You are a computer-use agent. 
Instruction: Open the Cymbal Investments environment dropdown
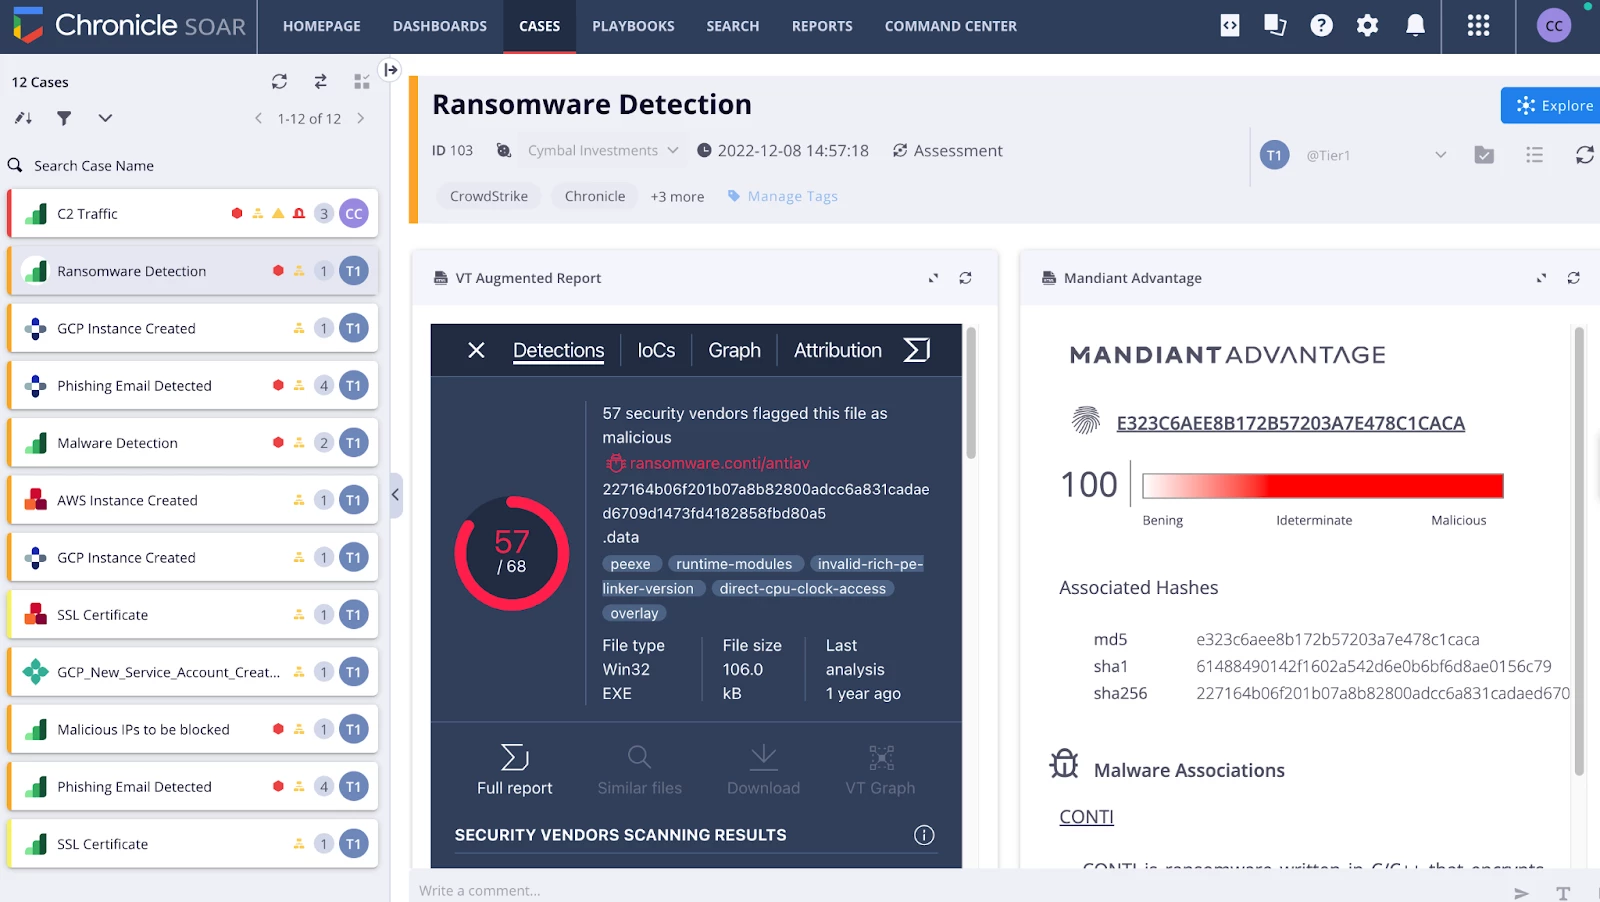pos(603,151)
